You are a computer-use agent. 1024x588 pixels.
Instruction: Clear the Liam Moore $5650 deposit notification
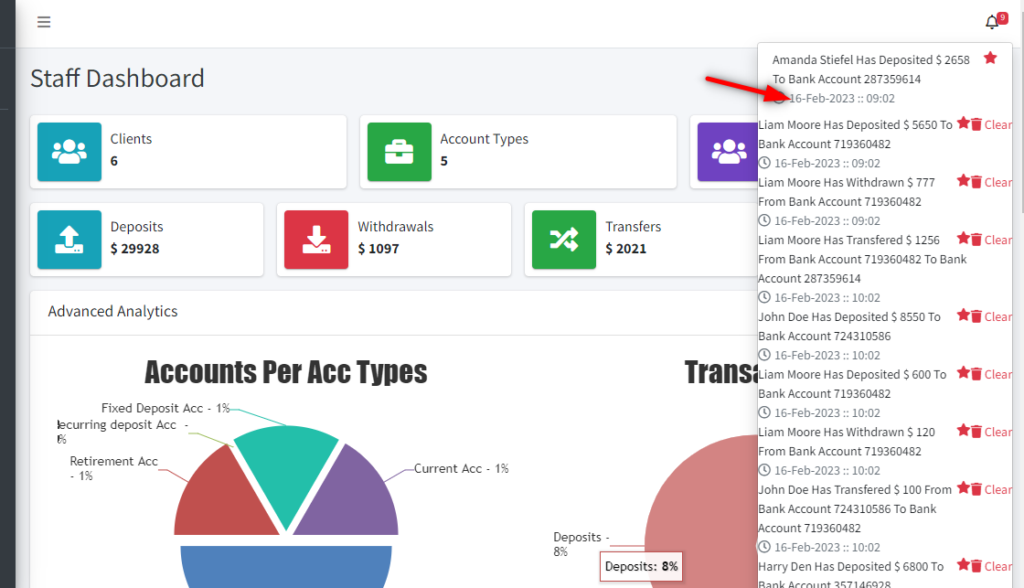pyautogui.click(x=998, y=125)
